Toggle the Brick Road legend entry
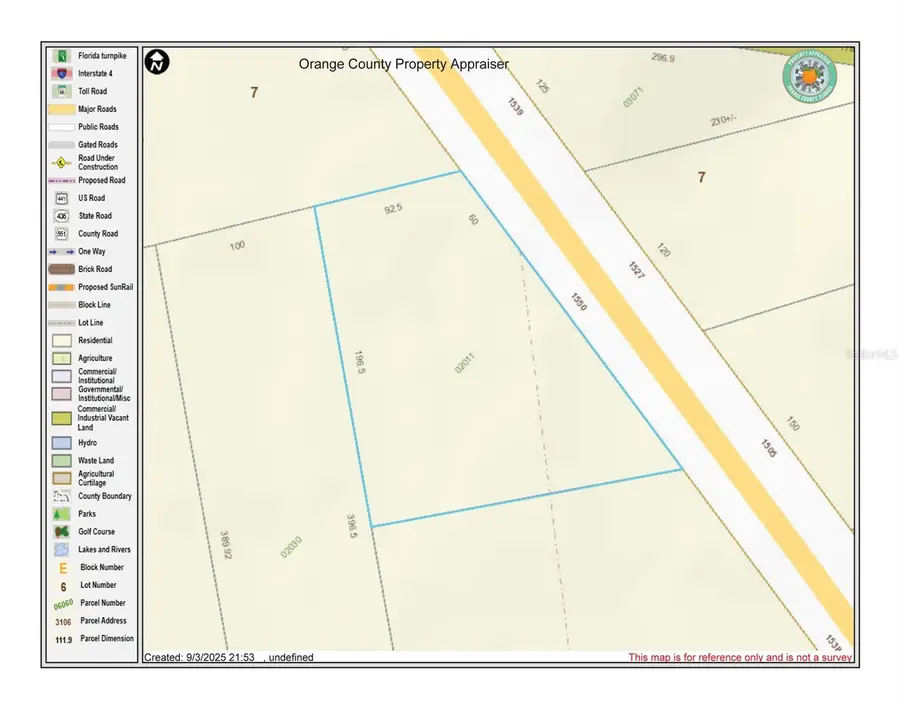900x708 pixels. pos(62,269)
